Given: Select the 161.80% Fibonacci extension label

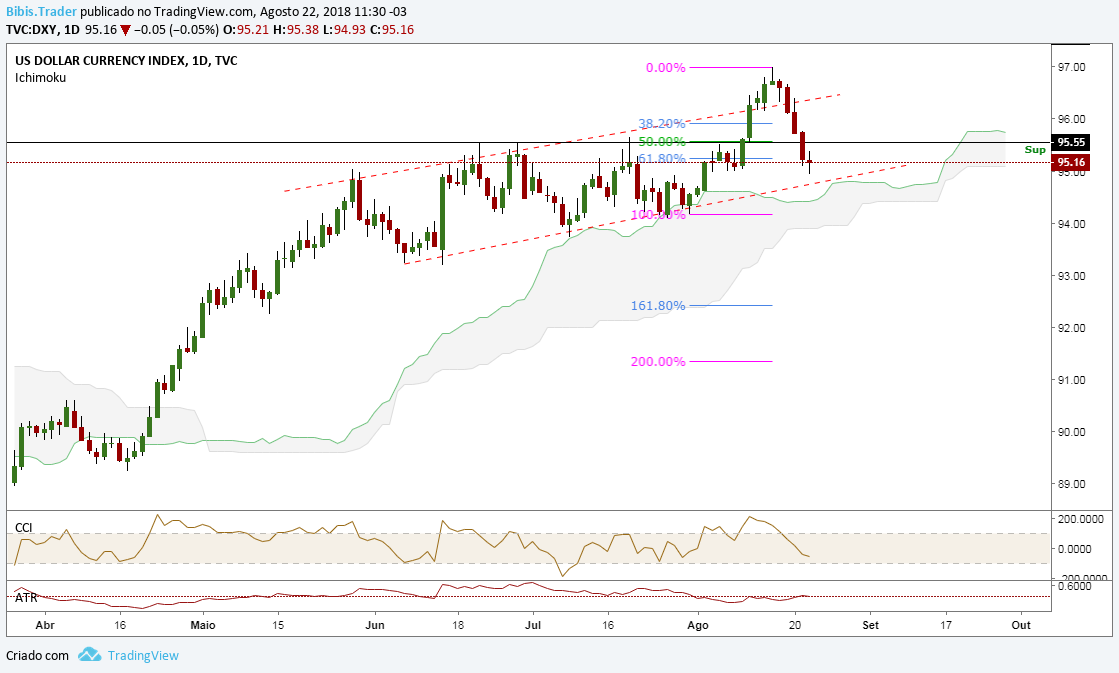Looking at the screenshot, I should [x=657, y=305].
